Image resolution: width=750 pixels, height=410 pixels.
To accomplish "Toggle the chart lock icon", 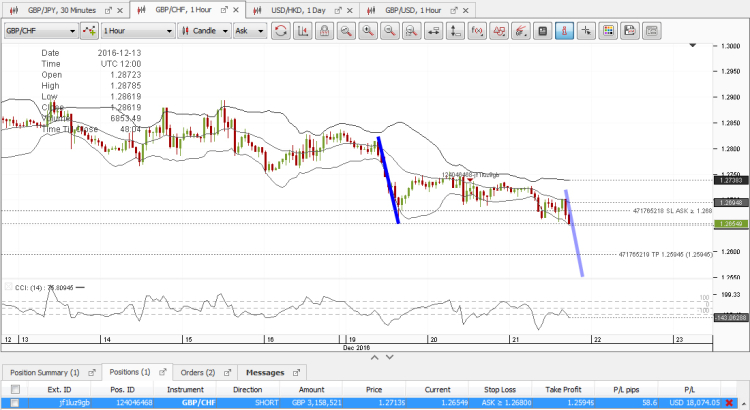I will pos(324,31).
